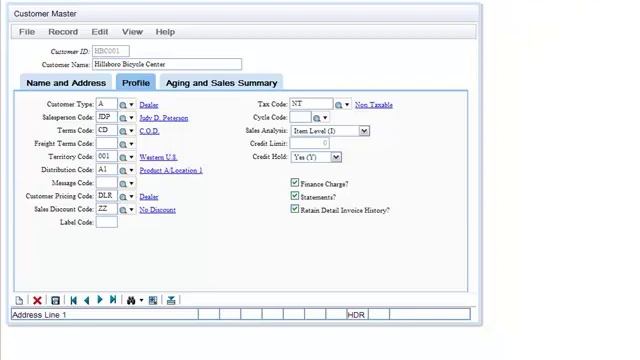The width and height of the screenshot is (640, 360).
Task: Click the Label Code input field
Action: 107,222
